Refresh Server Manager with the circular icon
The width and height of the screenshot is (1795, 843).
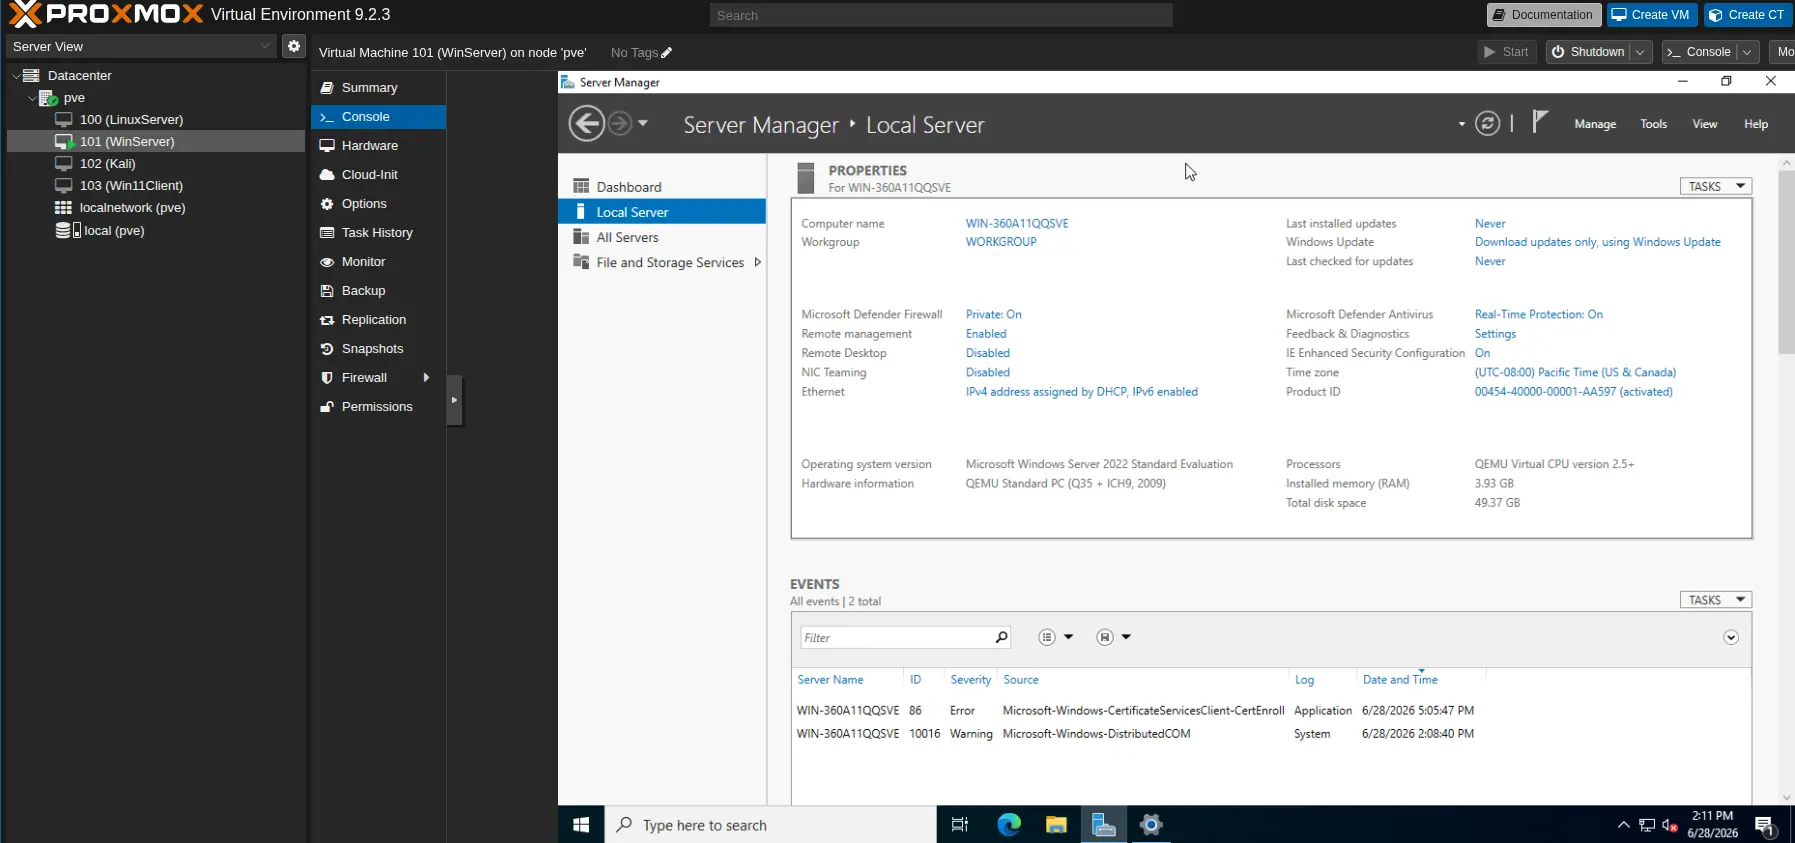pos(1488,124)
